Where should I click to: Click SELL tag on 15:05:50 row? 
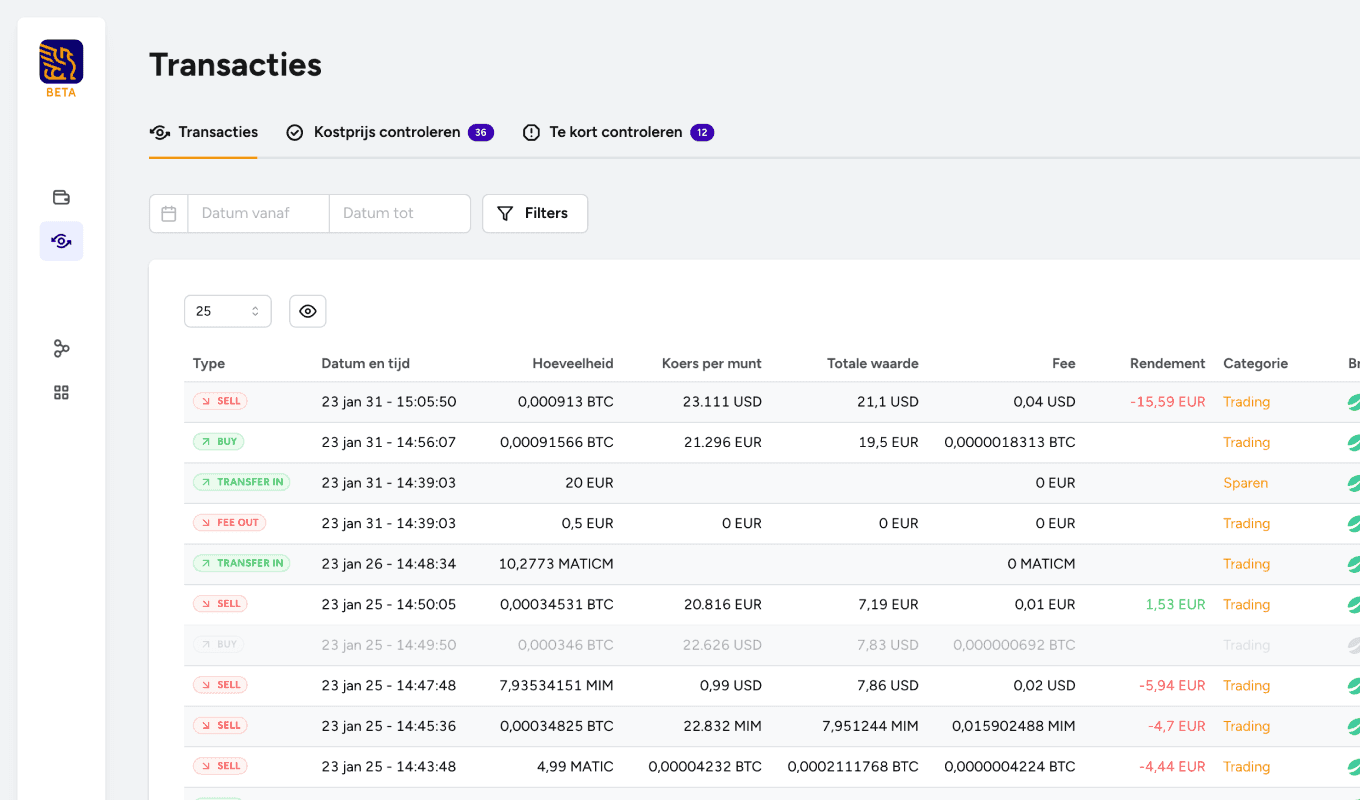[220, 401]
